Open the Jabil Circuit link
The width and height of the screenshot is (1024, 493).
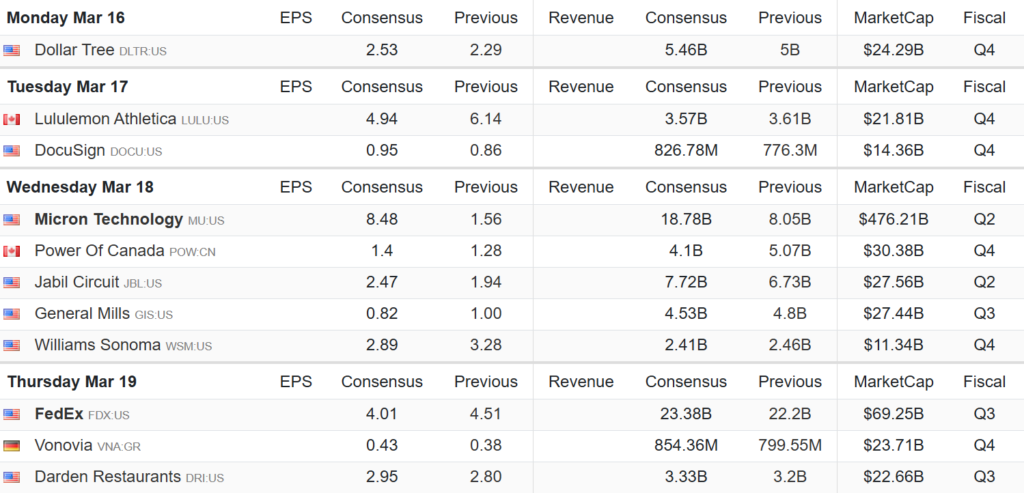77,282
